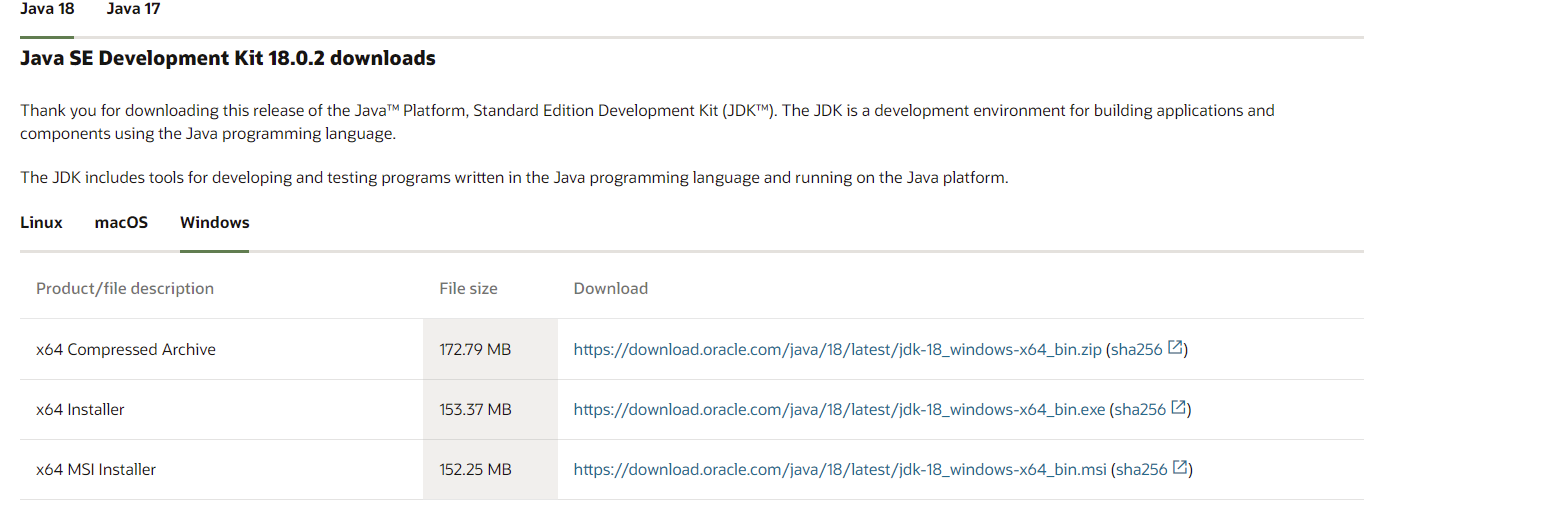Click the 152.25 MB file size

[475, 469]
